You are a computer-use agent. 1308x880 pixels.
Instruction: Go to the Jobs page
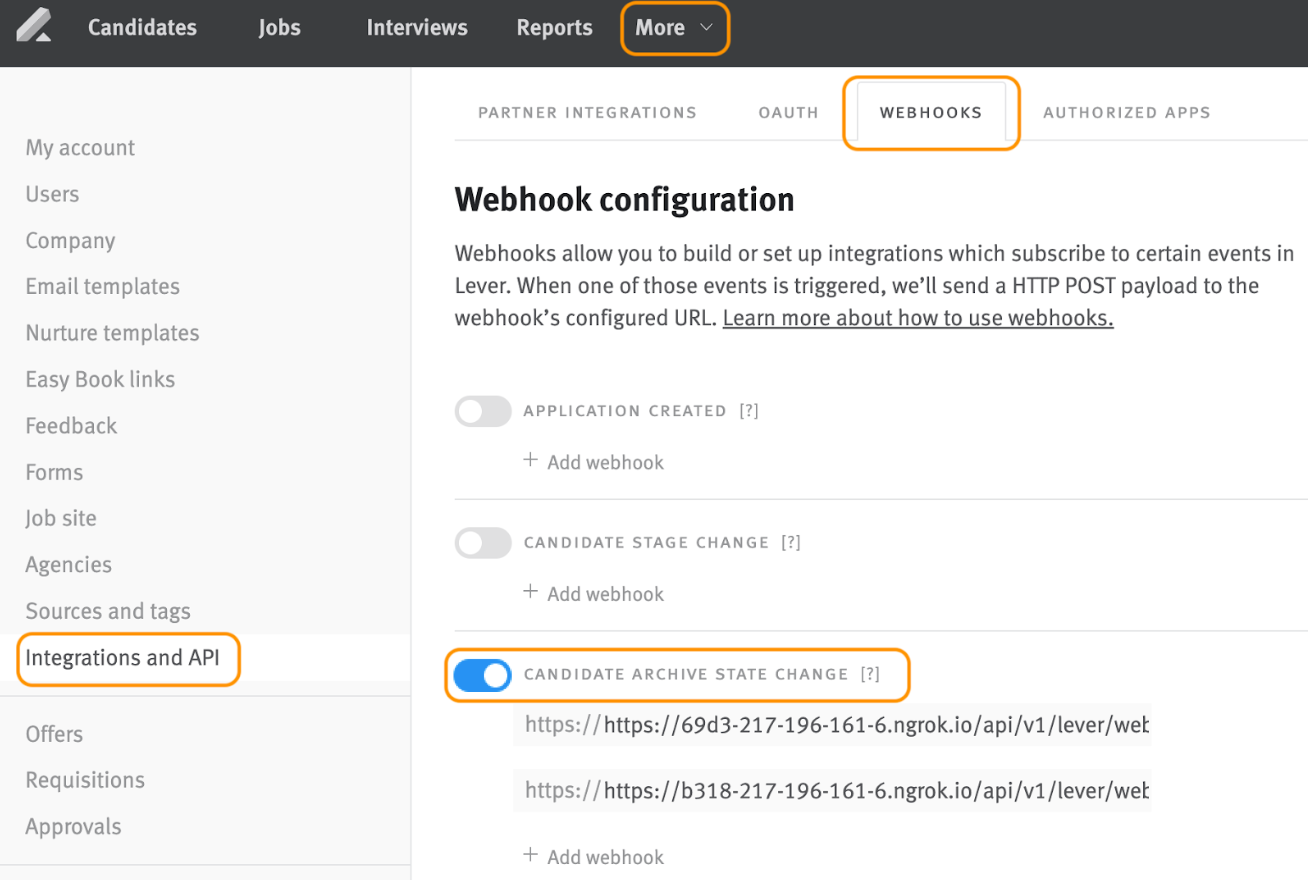279,28
